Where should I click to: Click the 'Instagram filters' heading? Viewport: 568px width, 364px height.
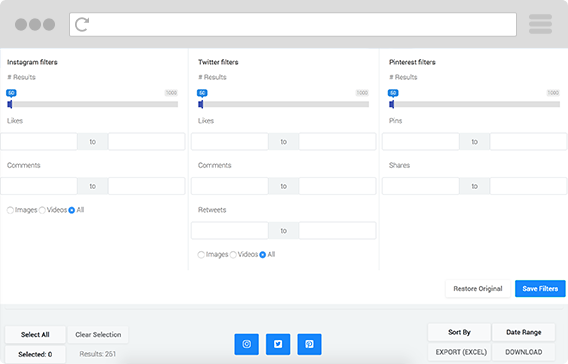tap(32, 62)
